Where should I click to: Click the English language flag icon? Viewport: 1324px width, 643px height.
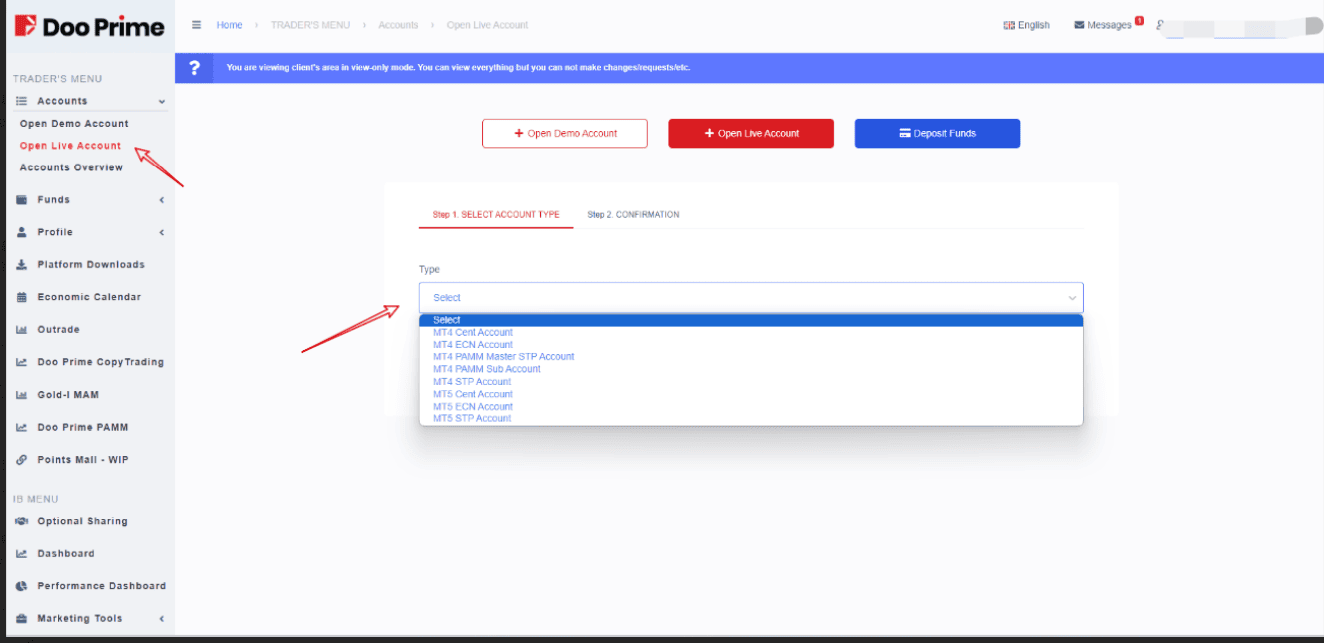point(1009,25)
